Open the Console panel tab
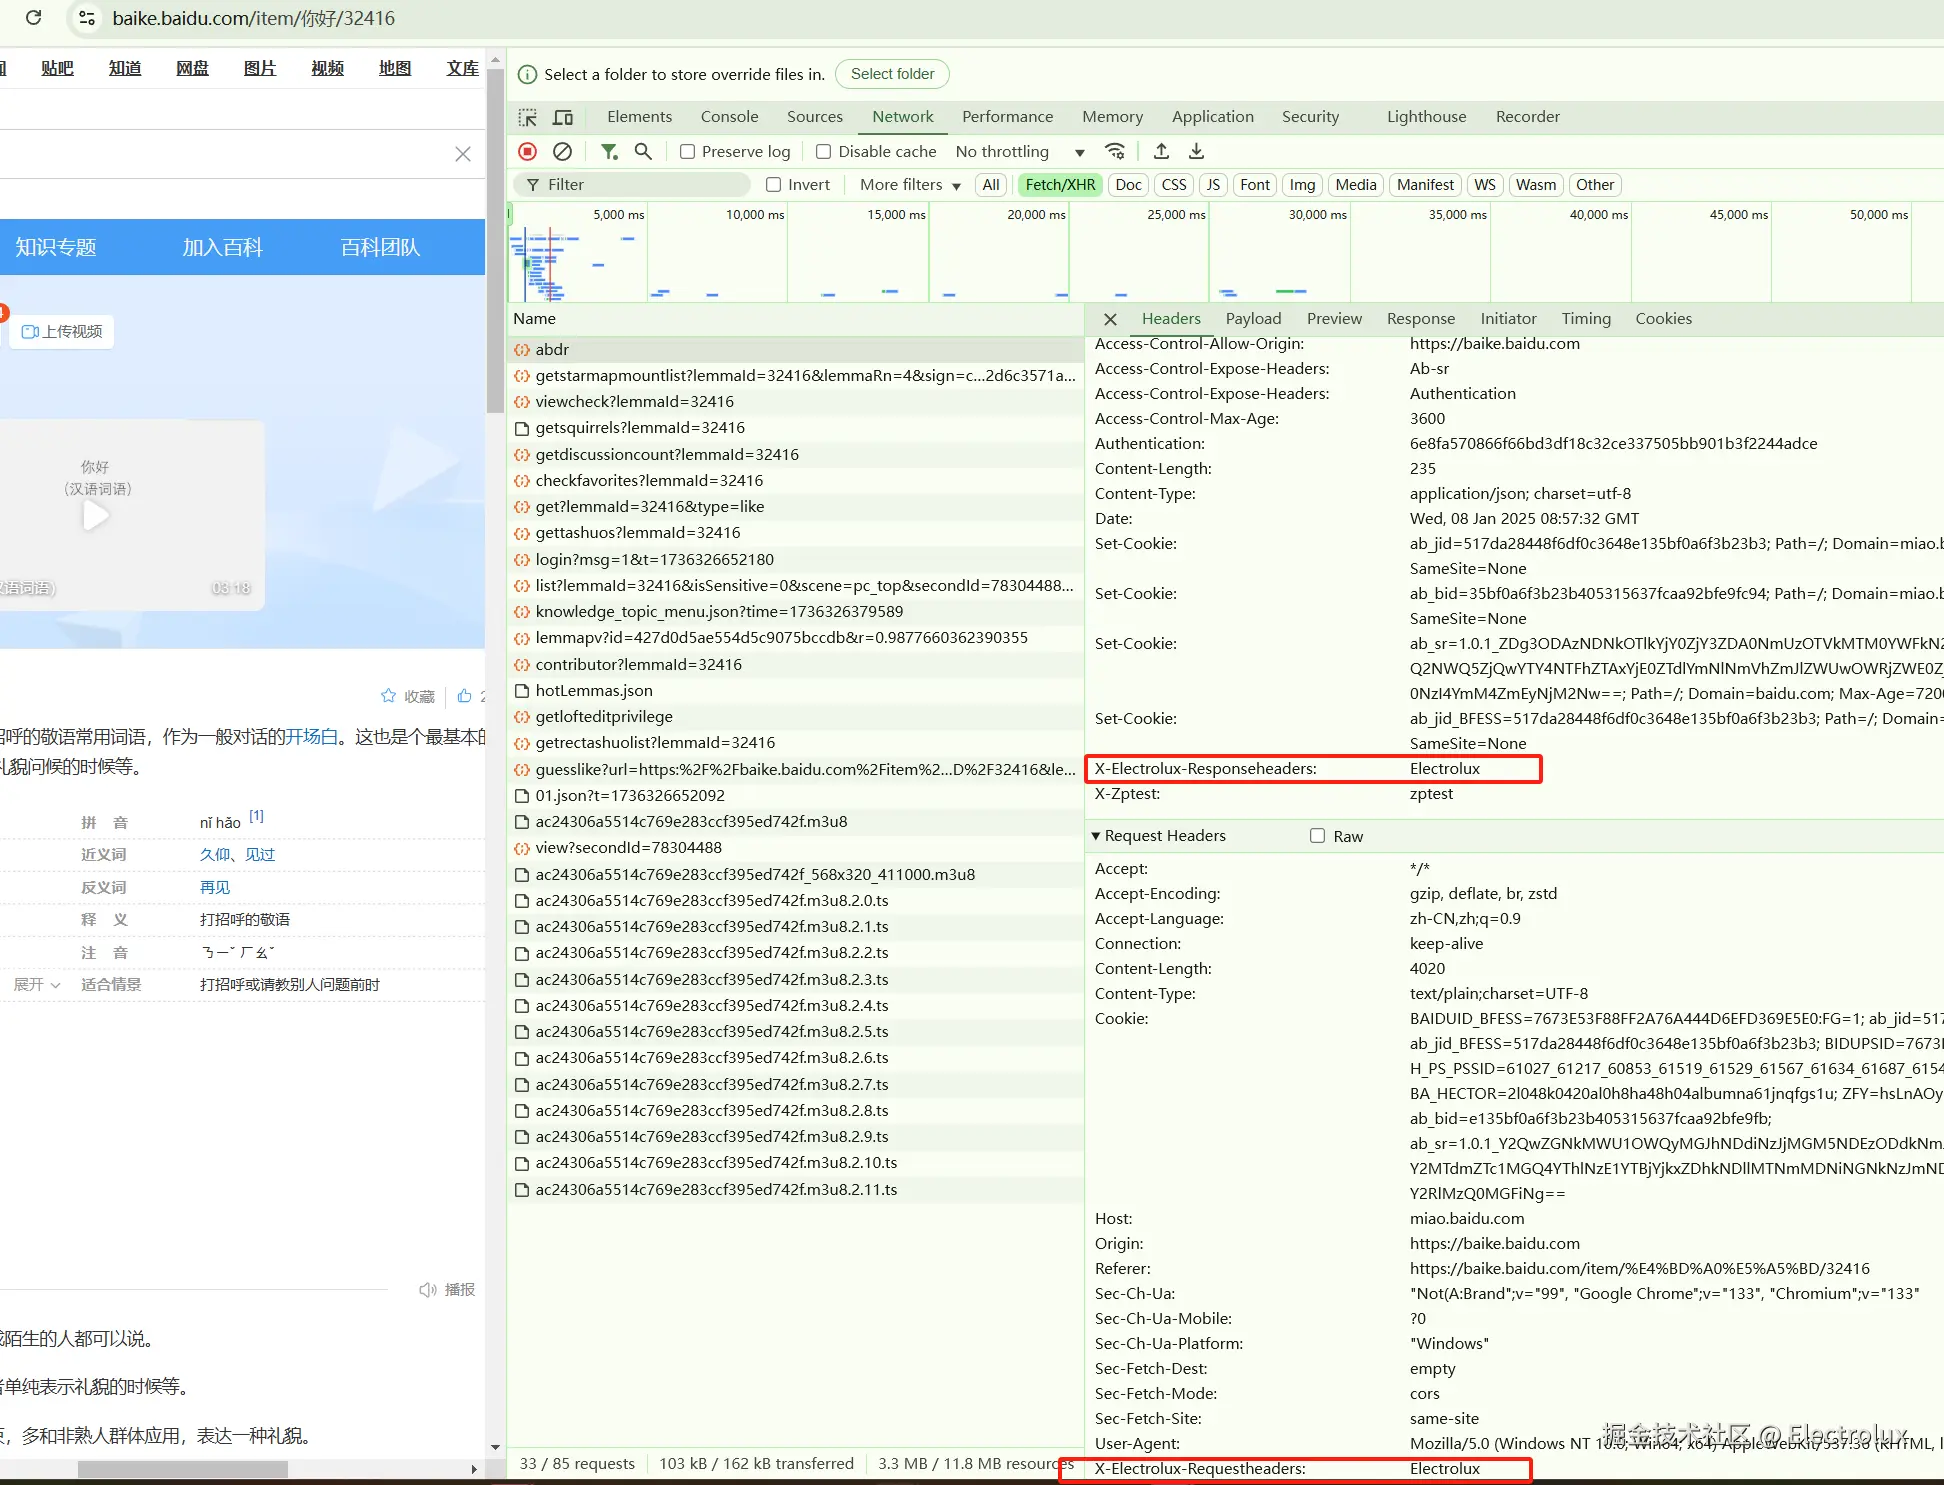1944x1485 pixels. pos(729,117)
